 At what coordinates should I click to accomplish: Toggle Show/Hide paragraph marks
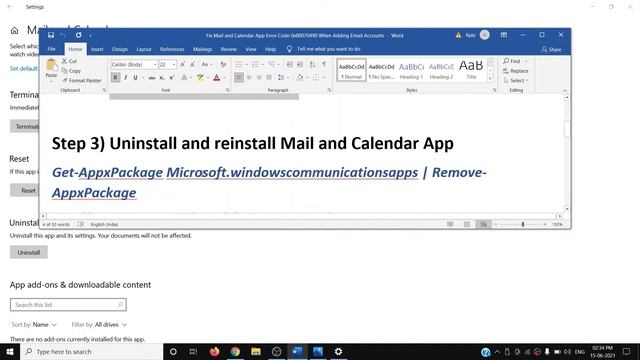324,64
